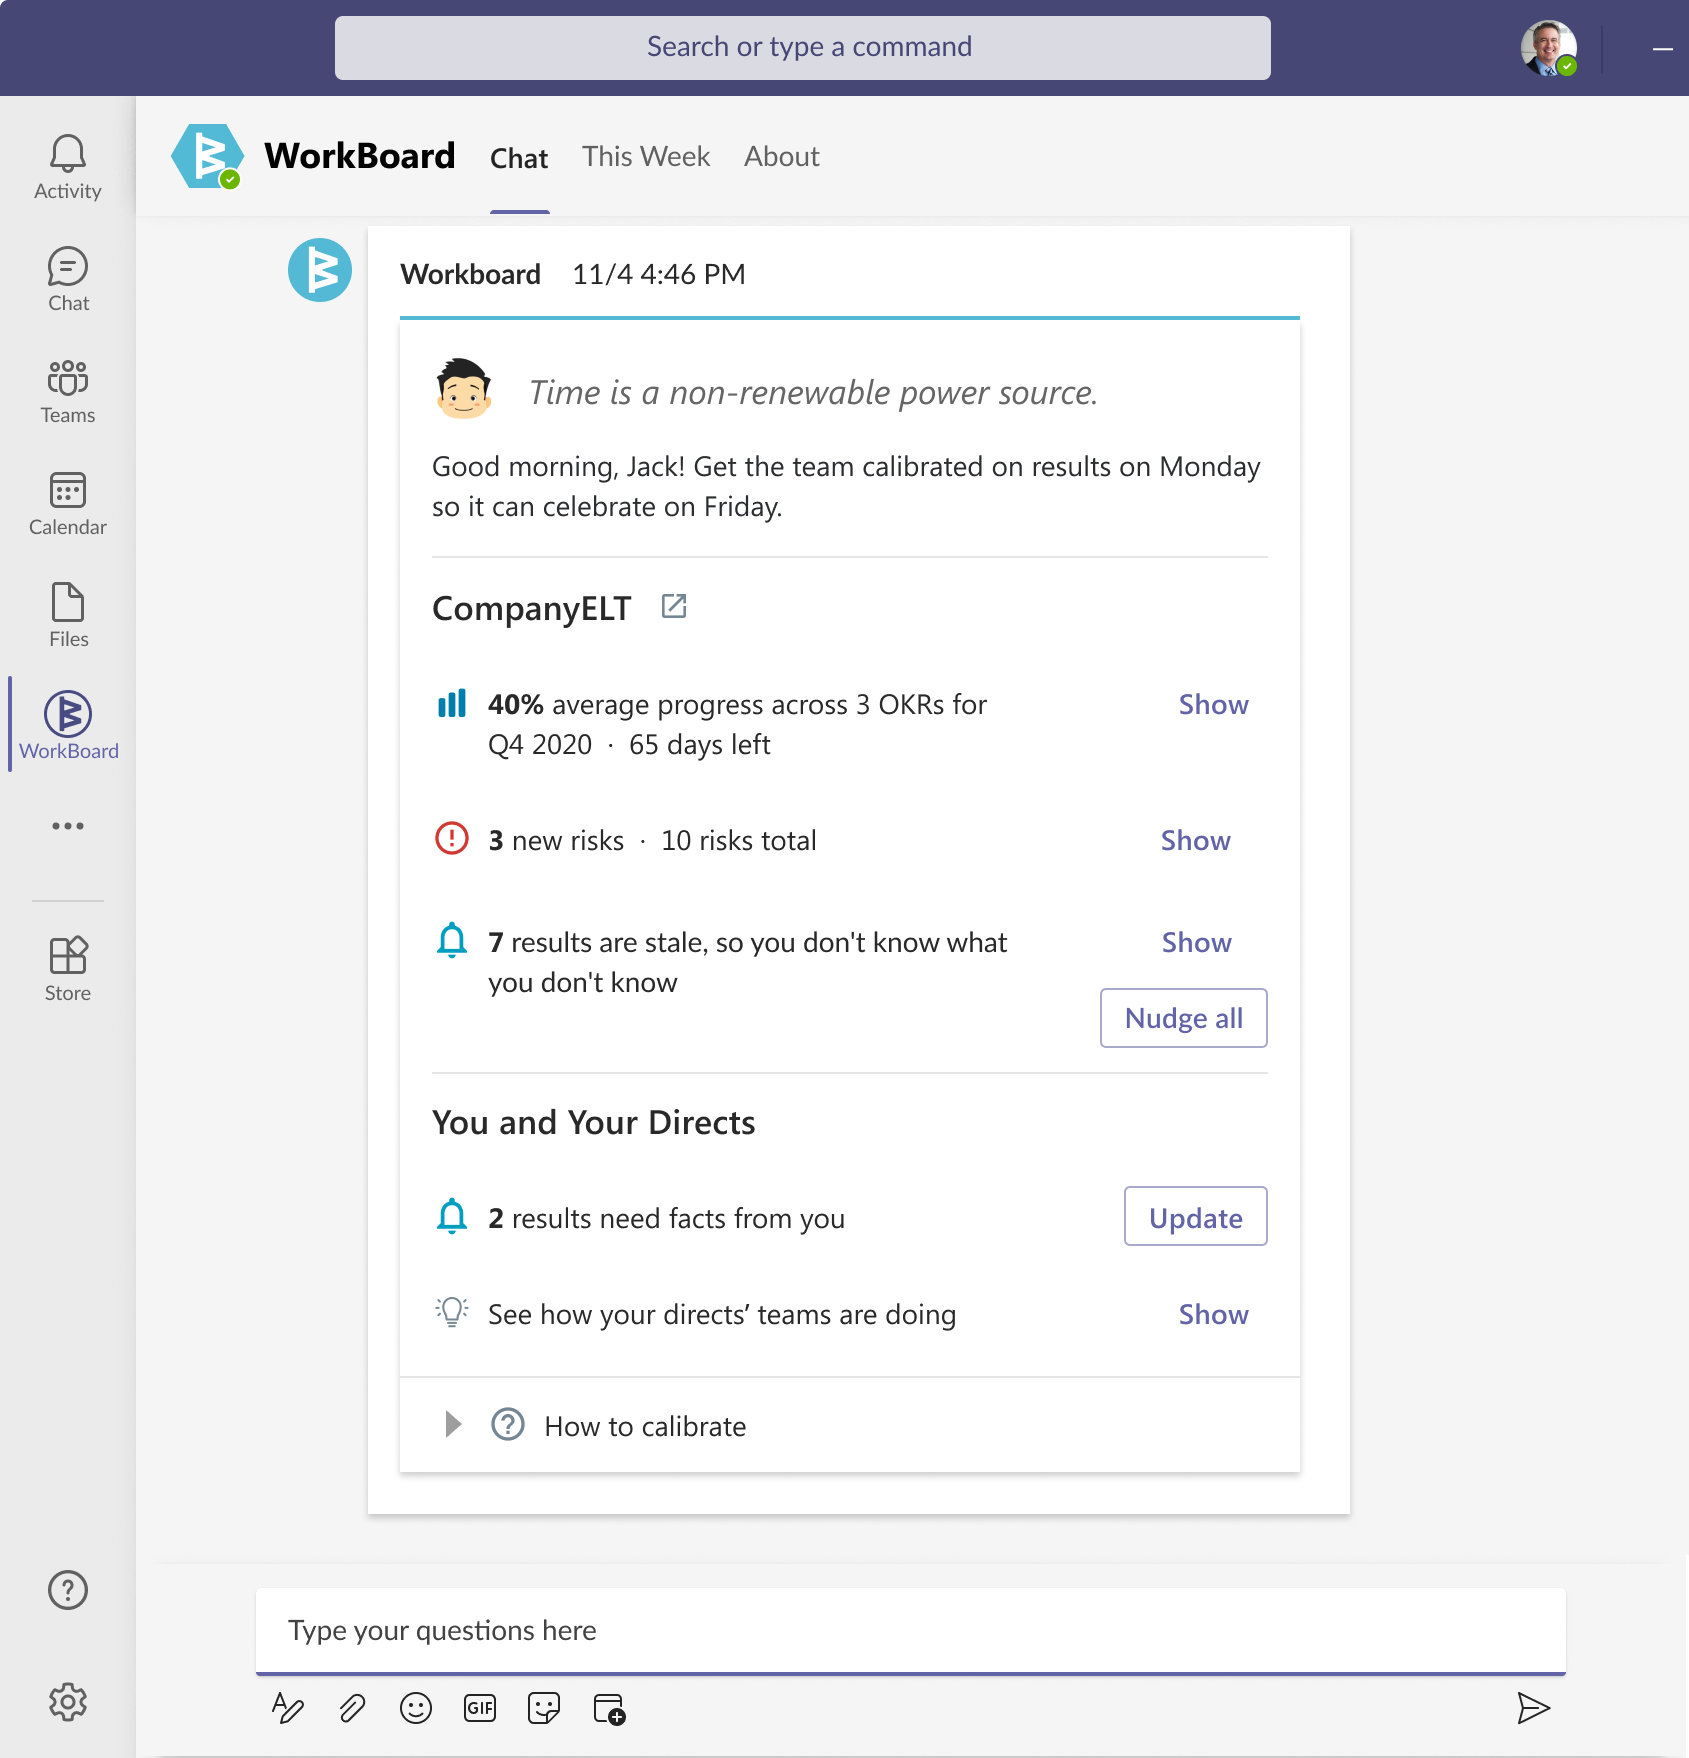Image resolution: width=1689 pixels, height=1758 pixels.
Task: Click the search or command box
Action: tap(803, 48)
